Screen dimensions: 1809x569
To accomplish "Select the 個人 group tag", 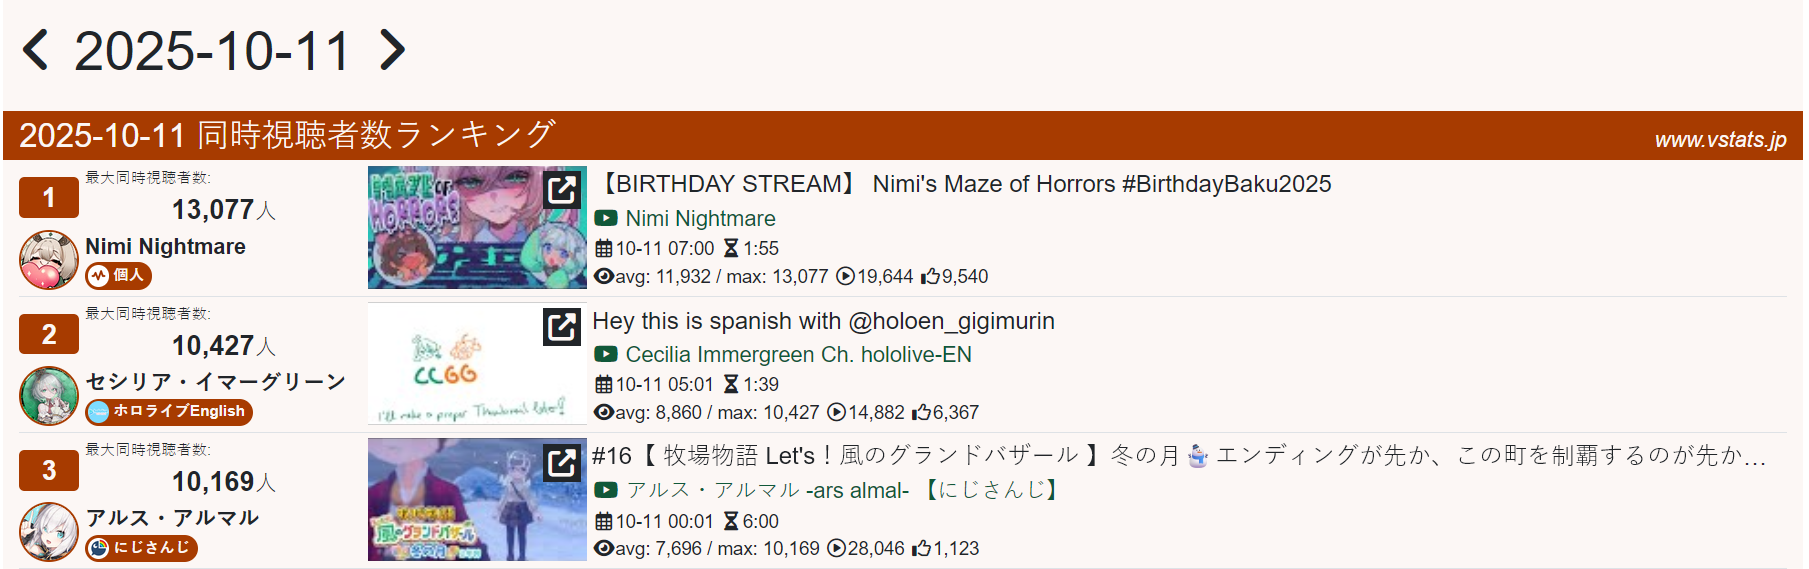I will coord(118,275).
